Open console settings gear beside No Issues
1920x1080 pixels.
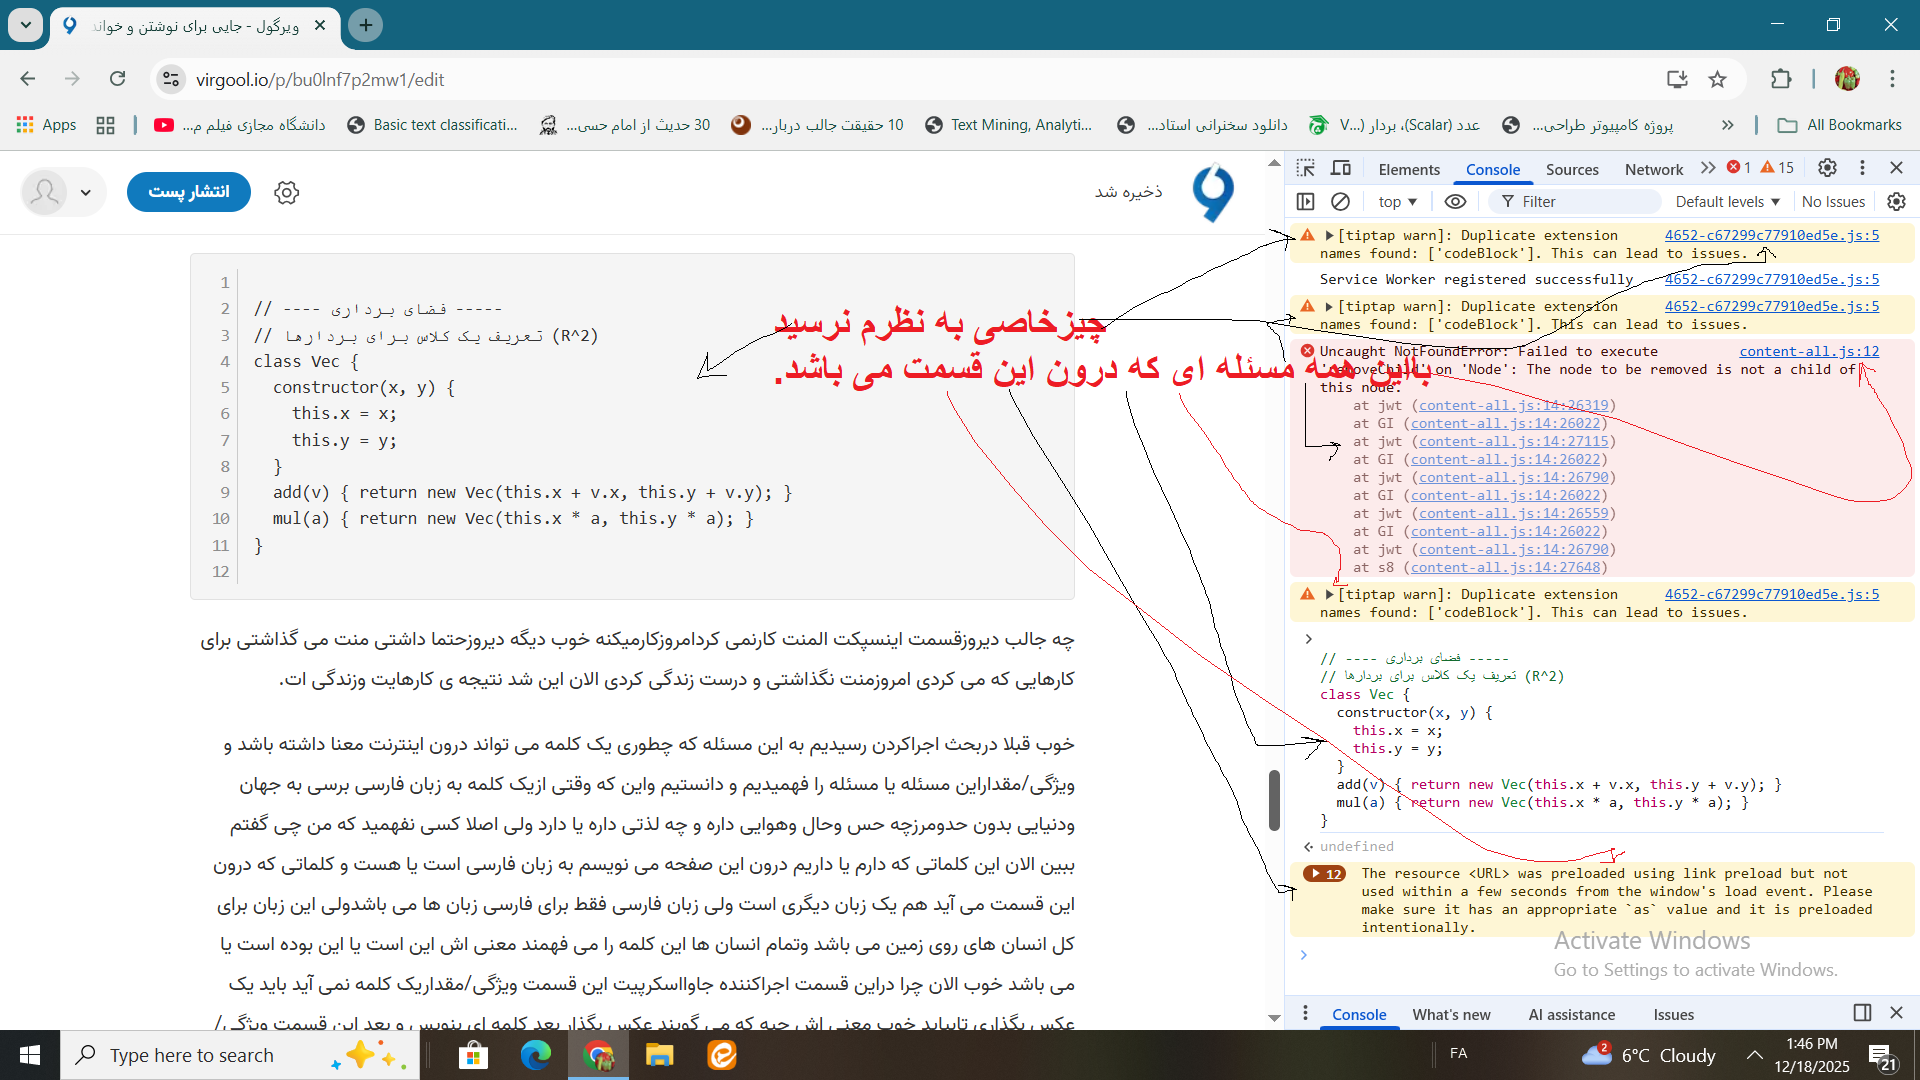[1896, 202]
